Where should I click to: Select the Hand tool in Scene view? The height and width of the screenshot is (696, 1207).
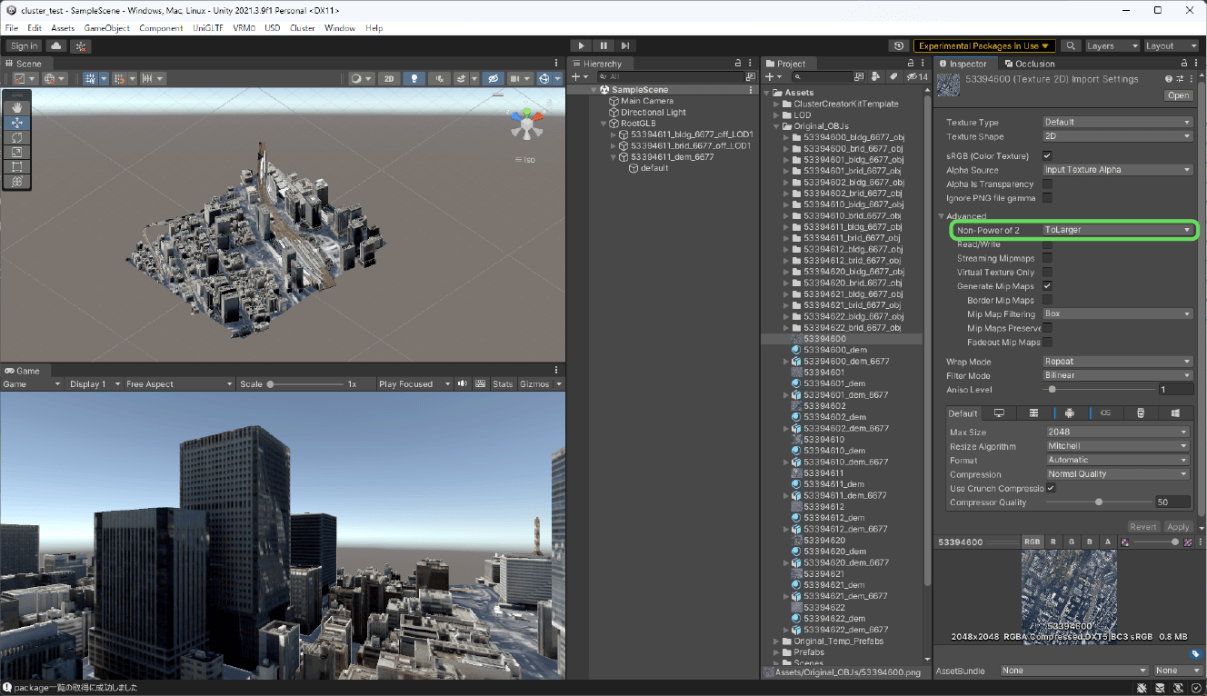(17, 107)
